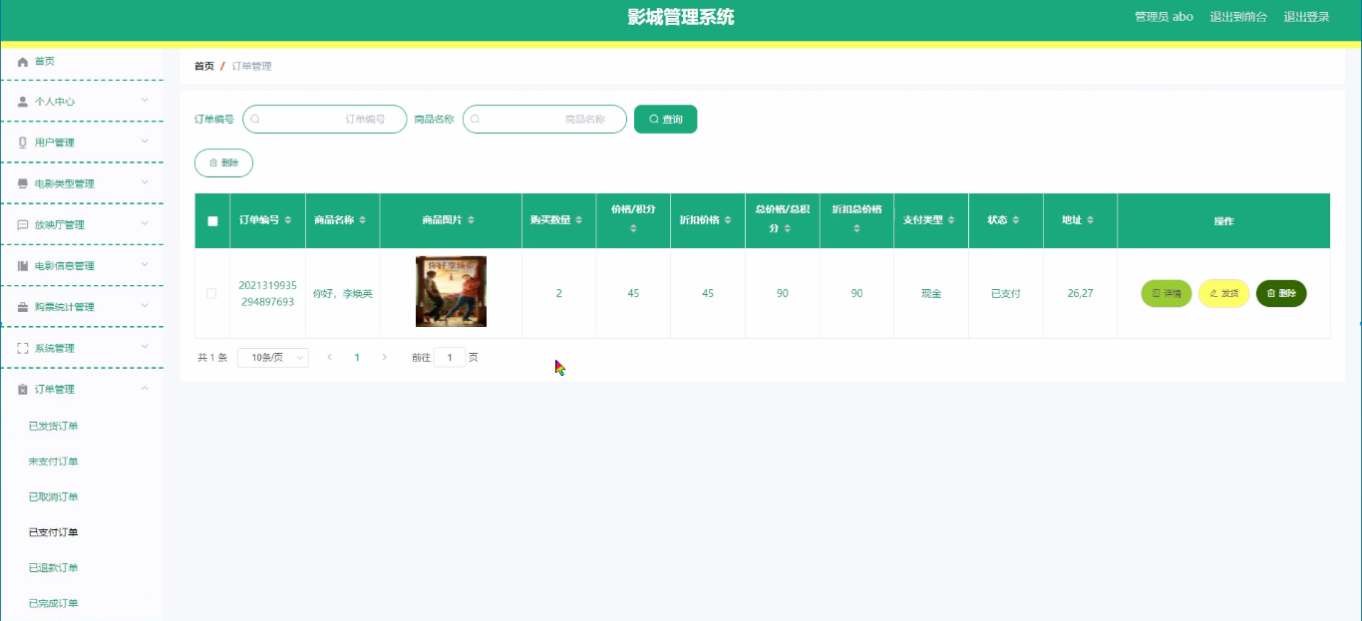Click the sort arrows on 订单编号 column

pyautogui.click(x=288, y=220)
